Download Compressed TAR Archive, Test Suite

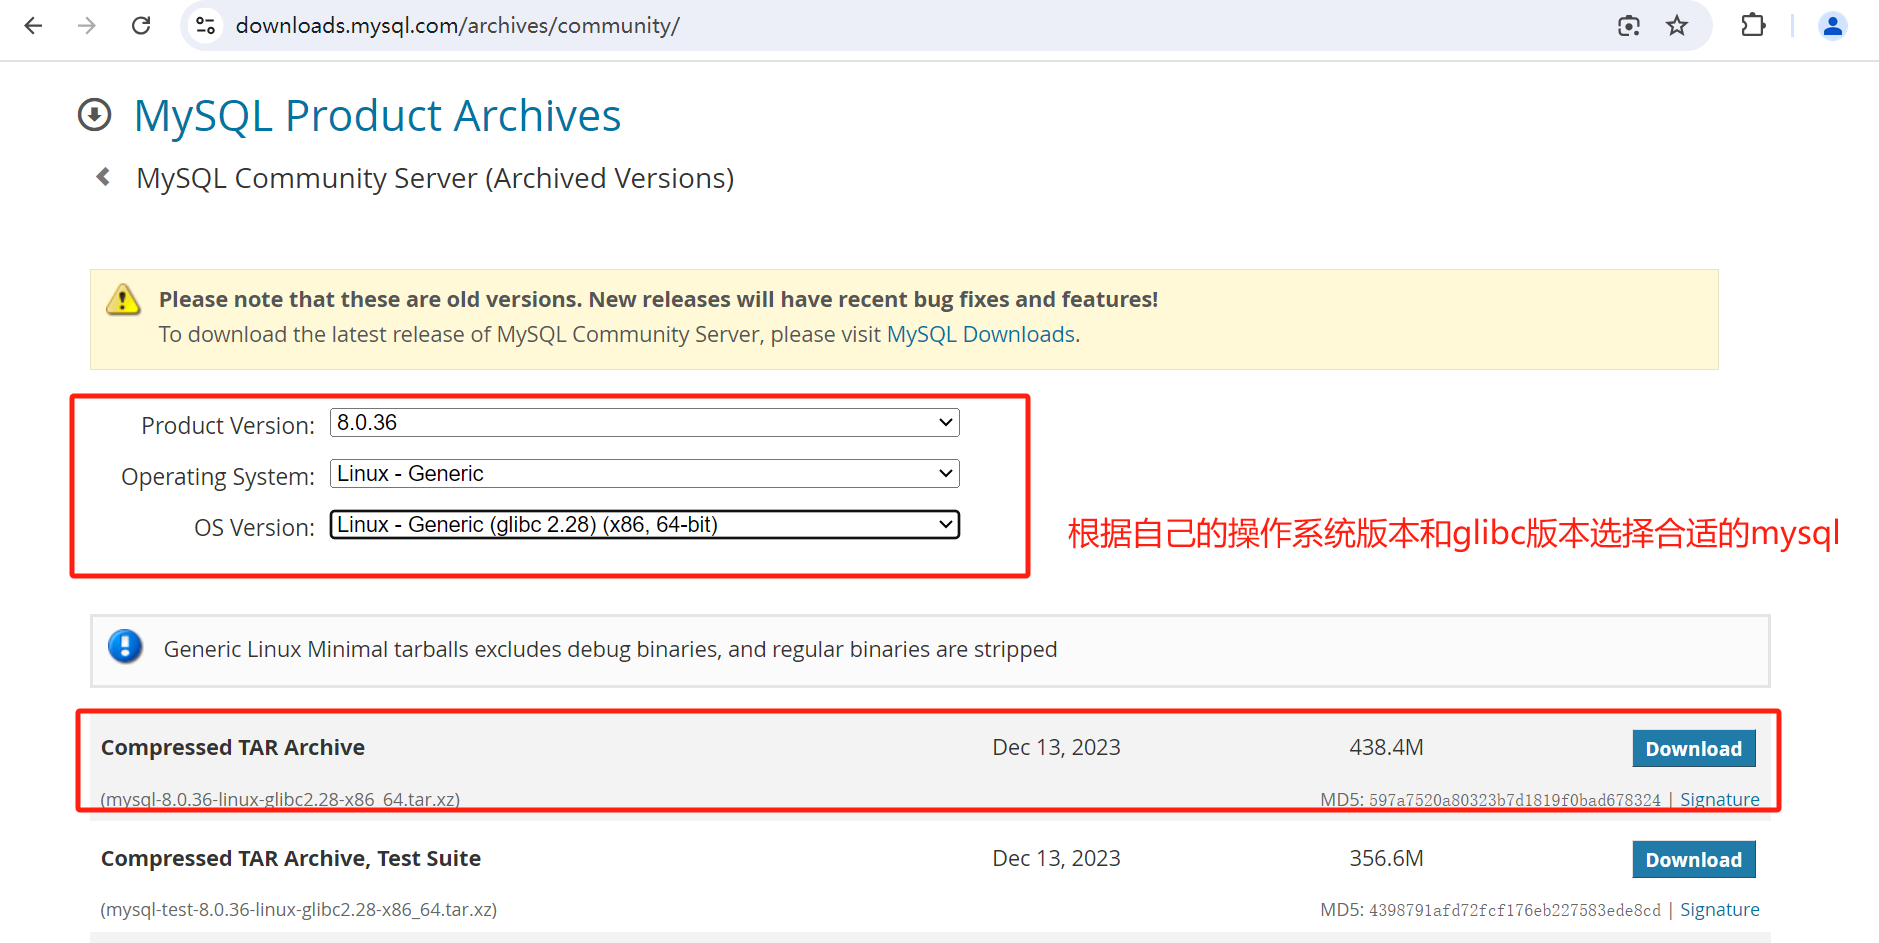click(x=1694, y=860)
